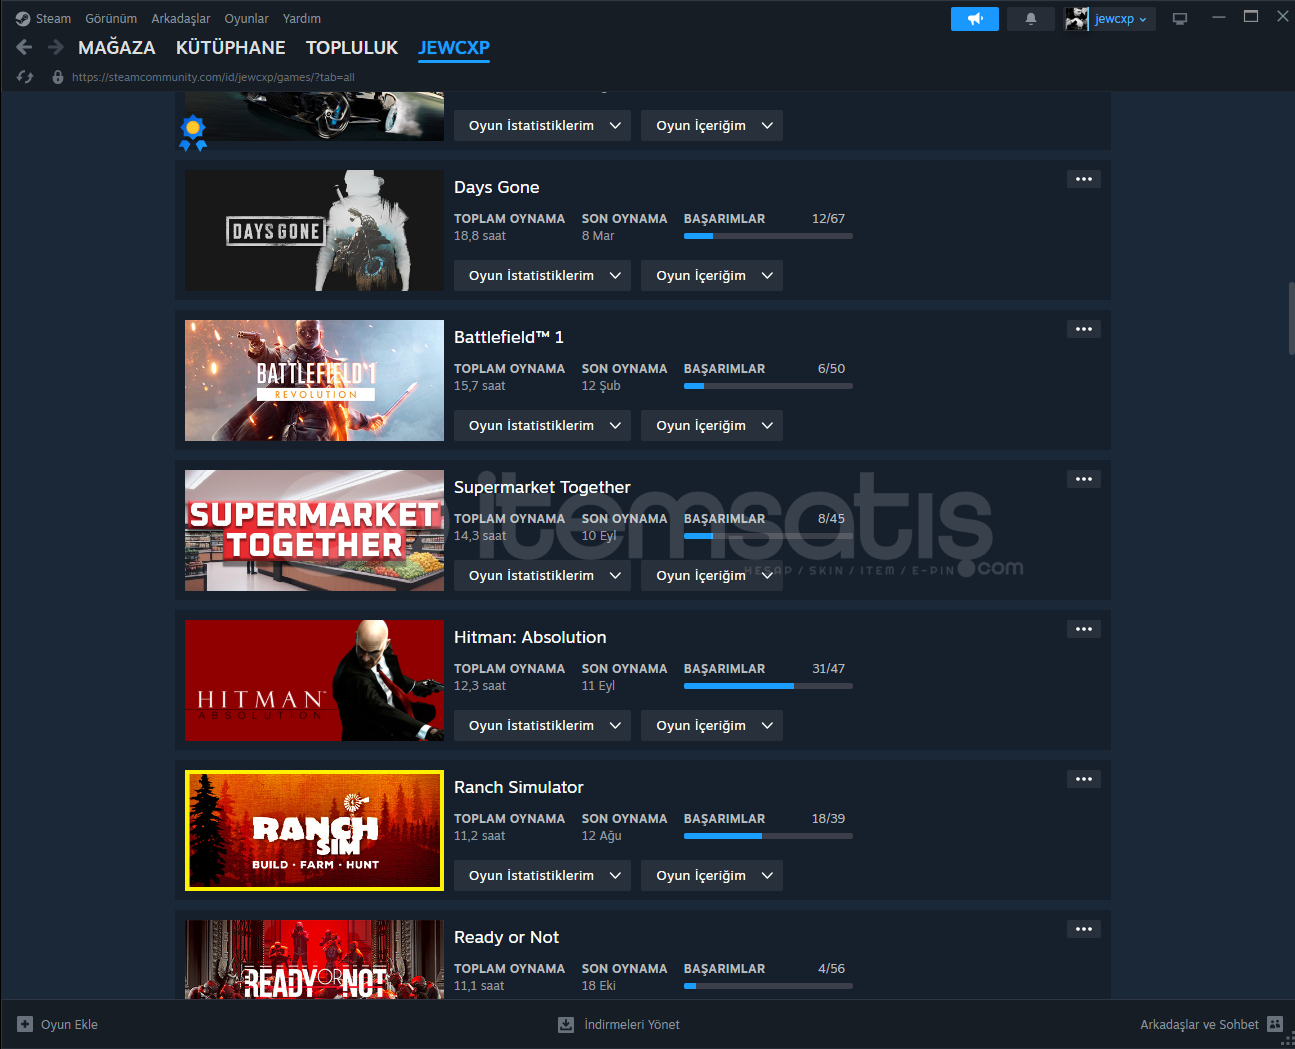Screen dimensions: 1295x1049
Task: Open the Görünüm menu
Action: click(111, 19)
